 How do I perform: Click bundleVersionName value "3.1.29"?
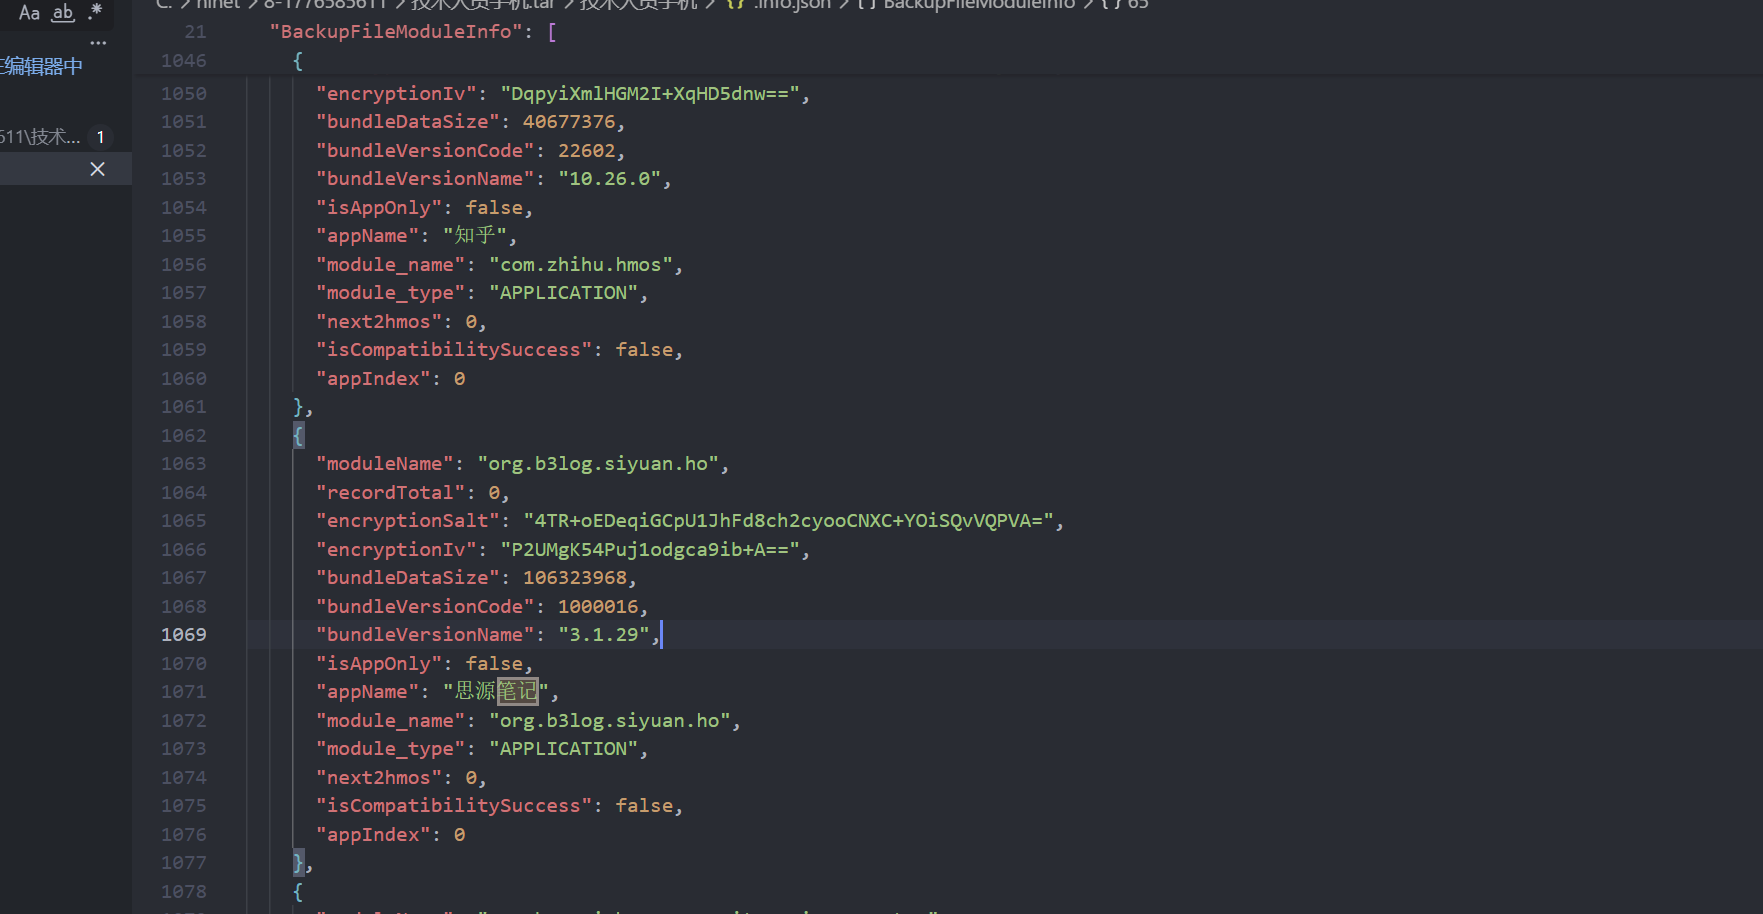pos(604,634)
